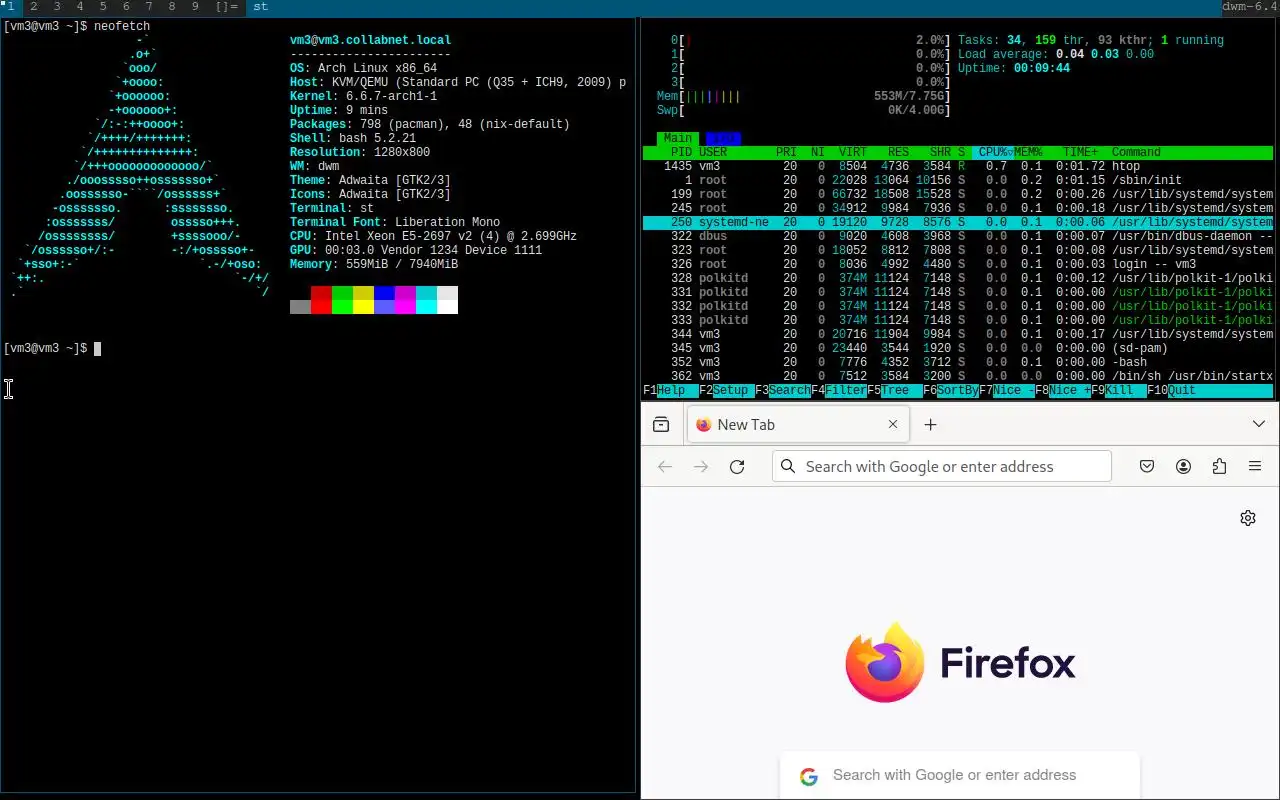Open the Firefox hamburger application menu
Viewport: 1280px width, 800px height.
[1255, 467]
